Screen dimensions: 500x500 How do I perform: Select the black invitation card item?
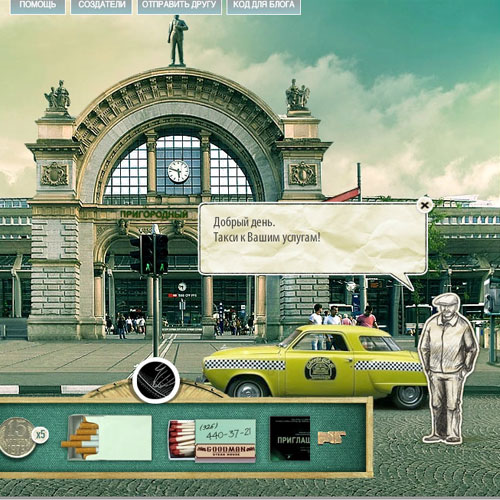[290, 438]
